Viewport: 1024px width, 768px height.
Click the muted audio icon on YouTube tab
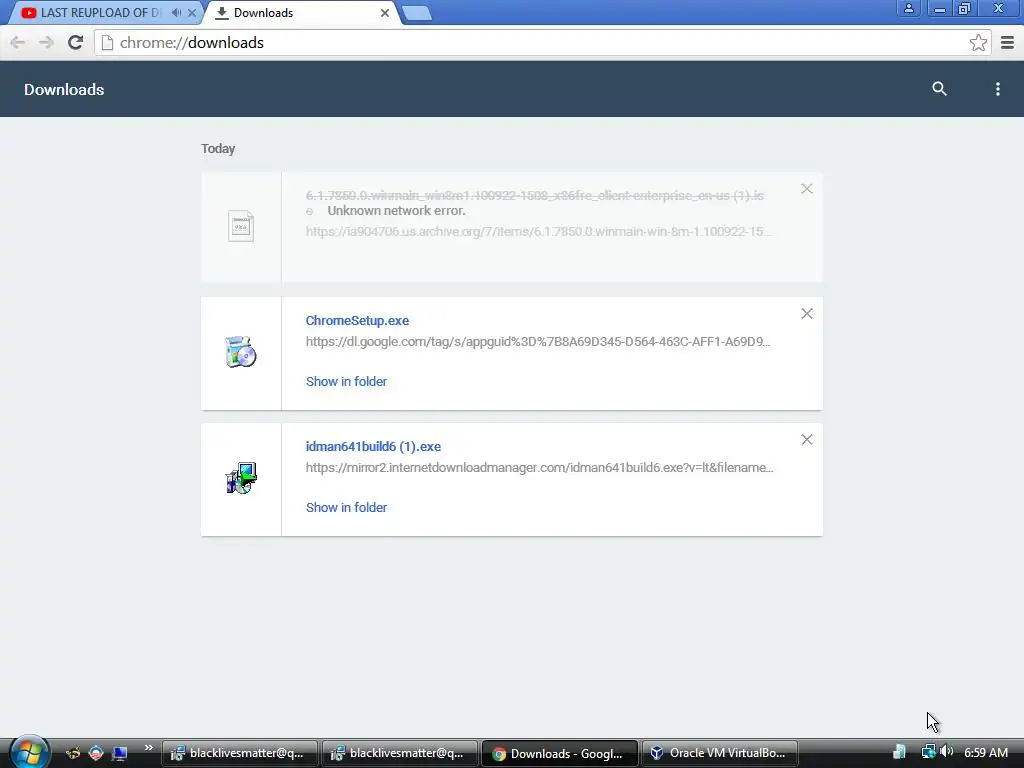(176, 13)
